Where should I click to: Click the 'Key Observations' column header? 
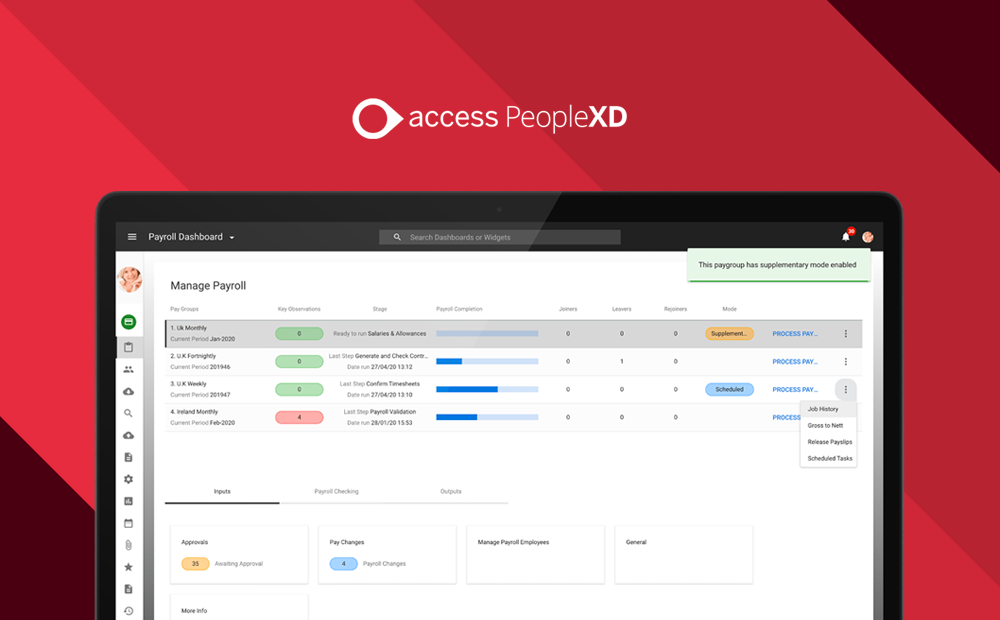[299, 309]
